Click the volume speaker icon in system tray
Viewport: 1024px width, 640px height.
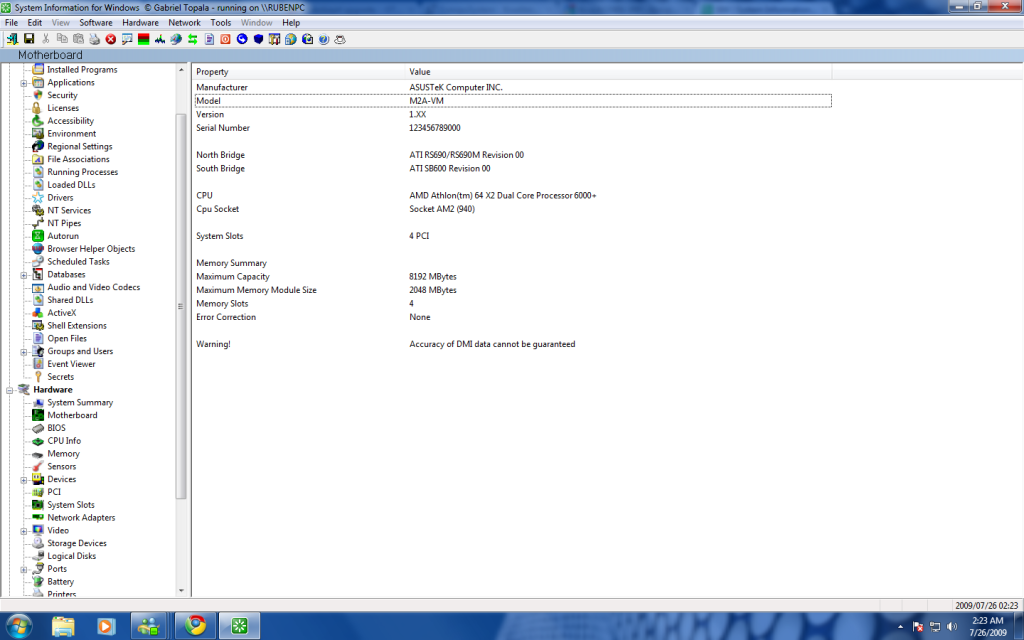pyautogui.click(x=952, y=626)
